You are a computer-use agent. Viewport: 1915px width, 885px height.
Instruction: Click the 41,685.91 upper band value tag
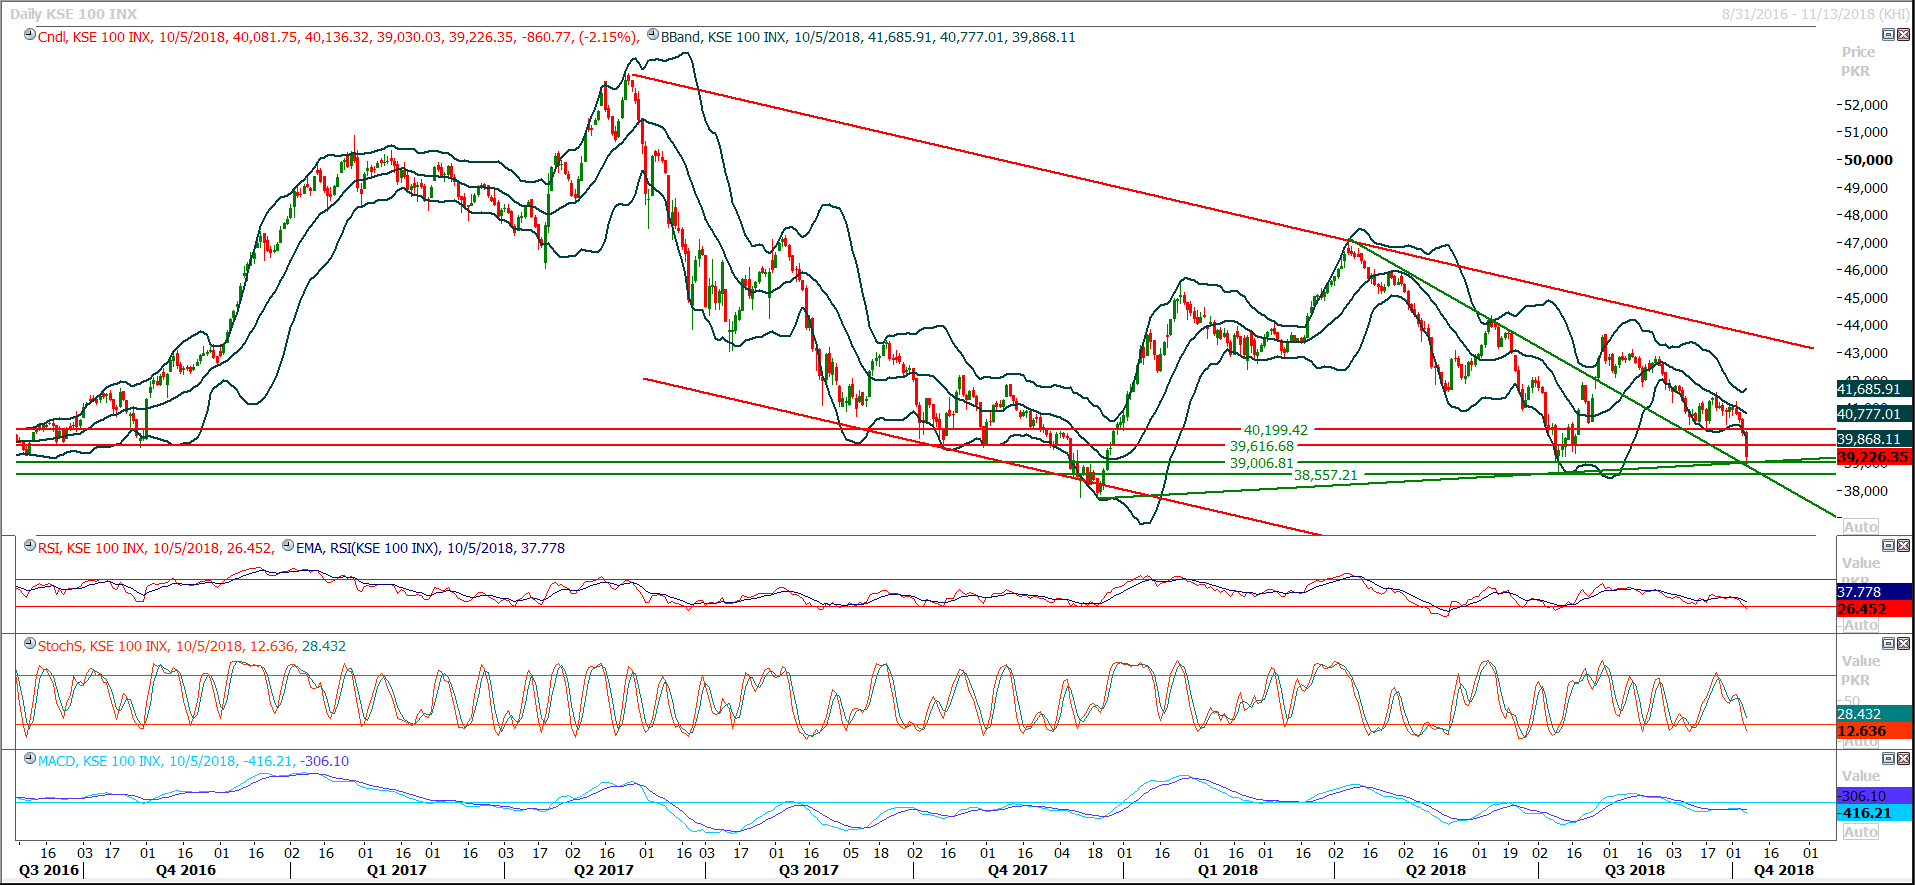(x=1875, y=389)
